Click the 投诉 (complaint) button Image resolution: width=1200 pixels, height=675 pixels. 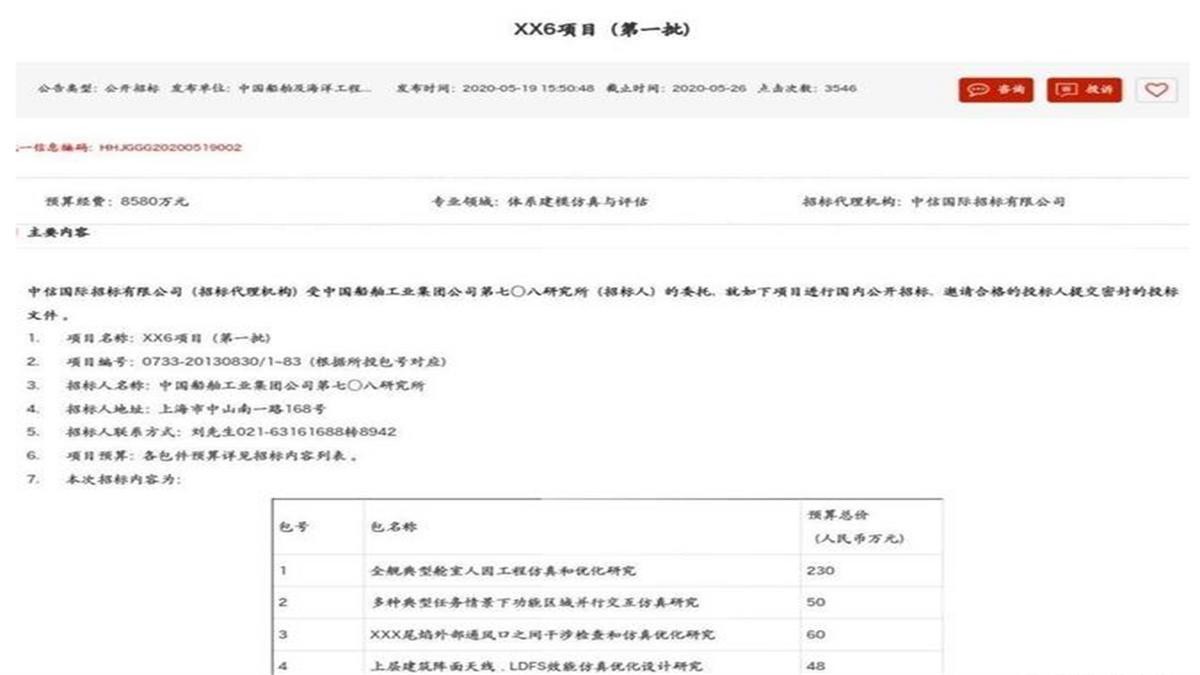click(1084, 89)
